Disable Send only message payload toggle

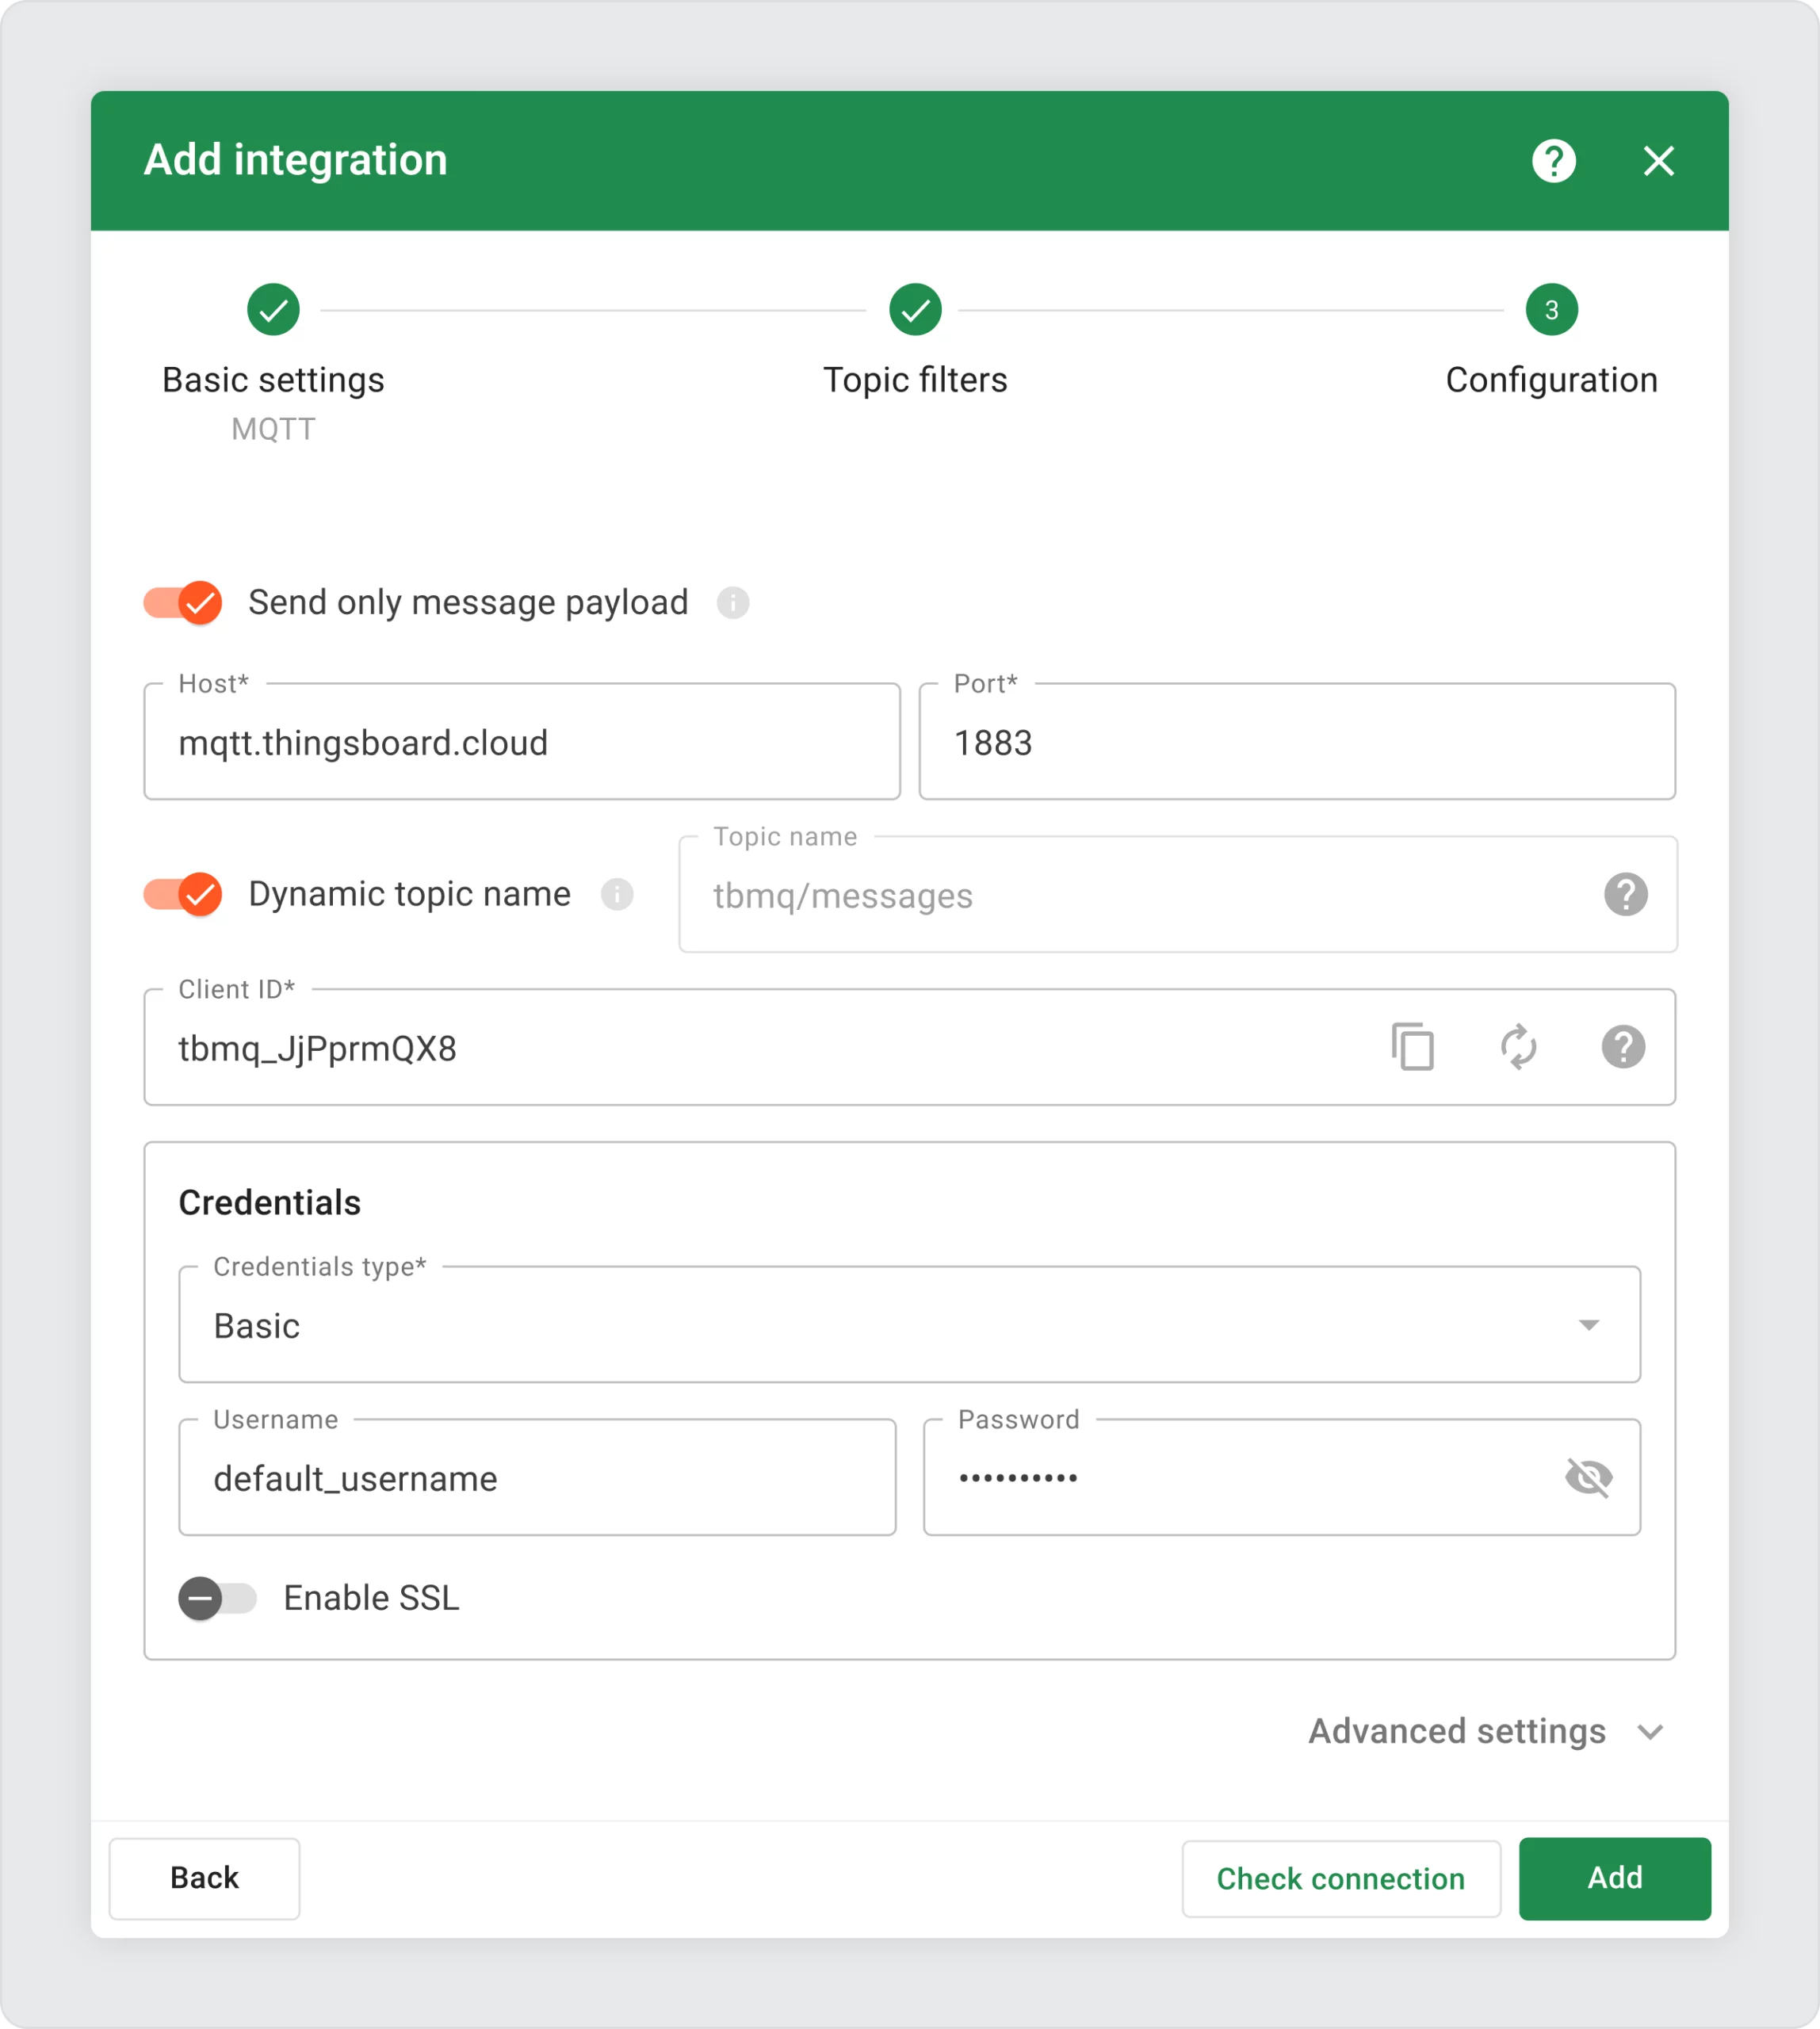(183, 603)
